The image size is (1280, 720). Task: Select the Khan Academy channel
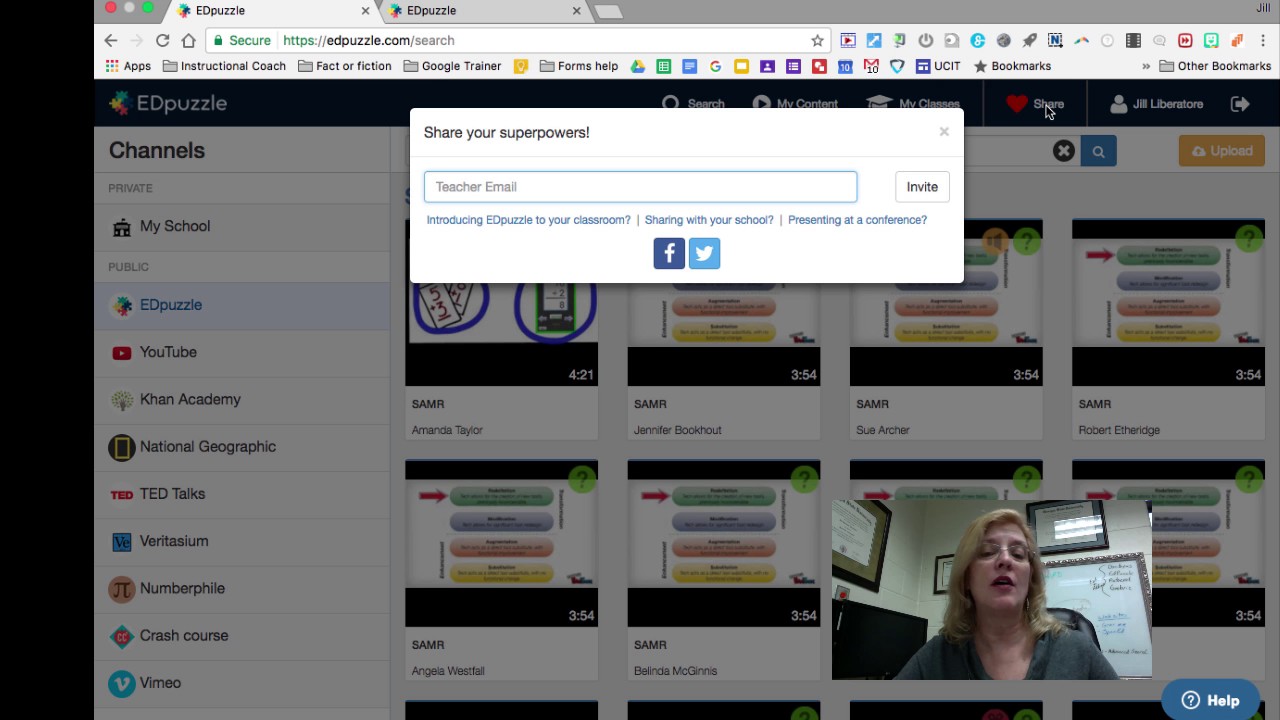click(x=242, y=399)
